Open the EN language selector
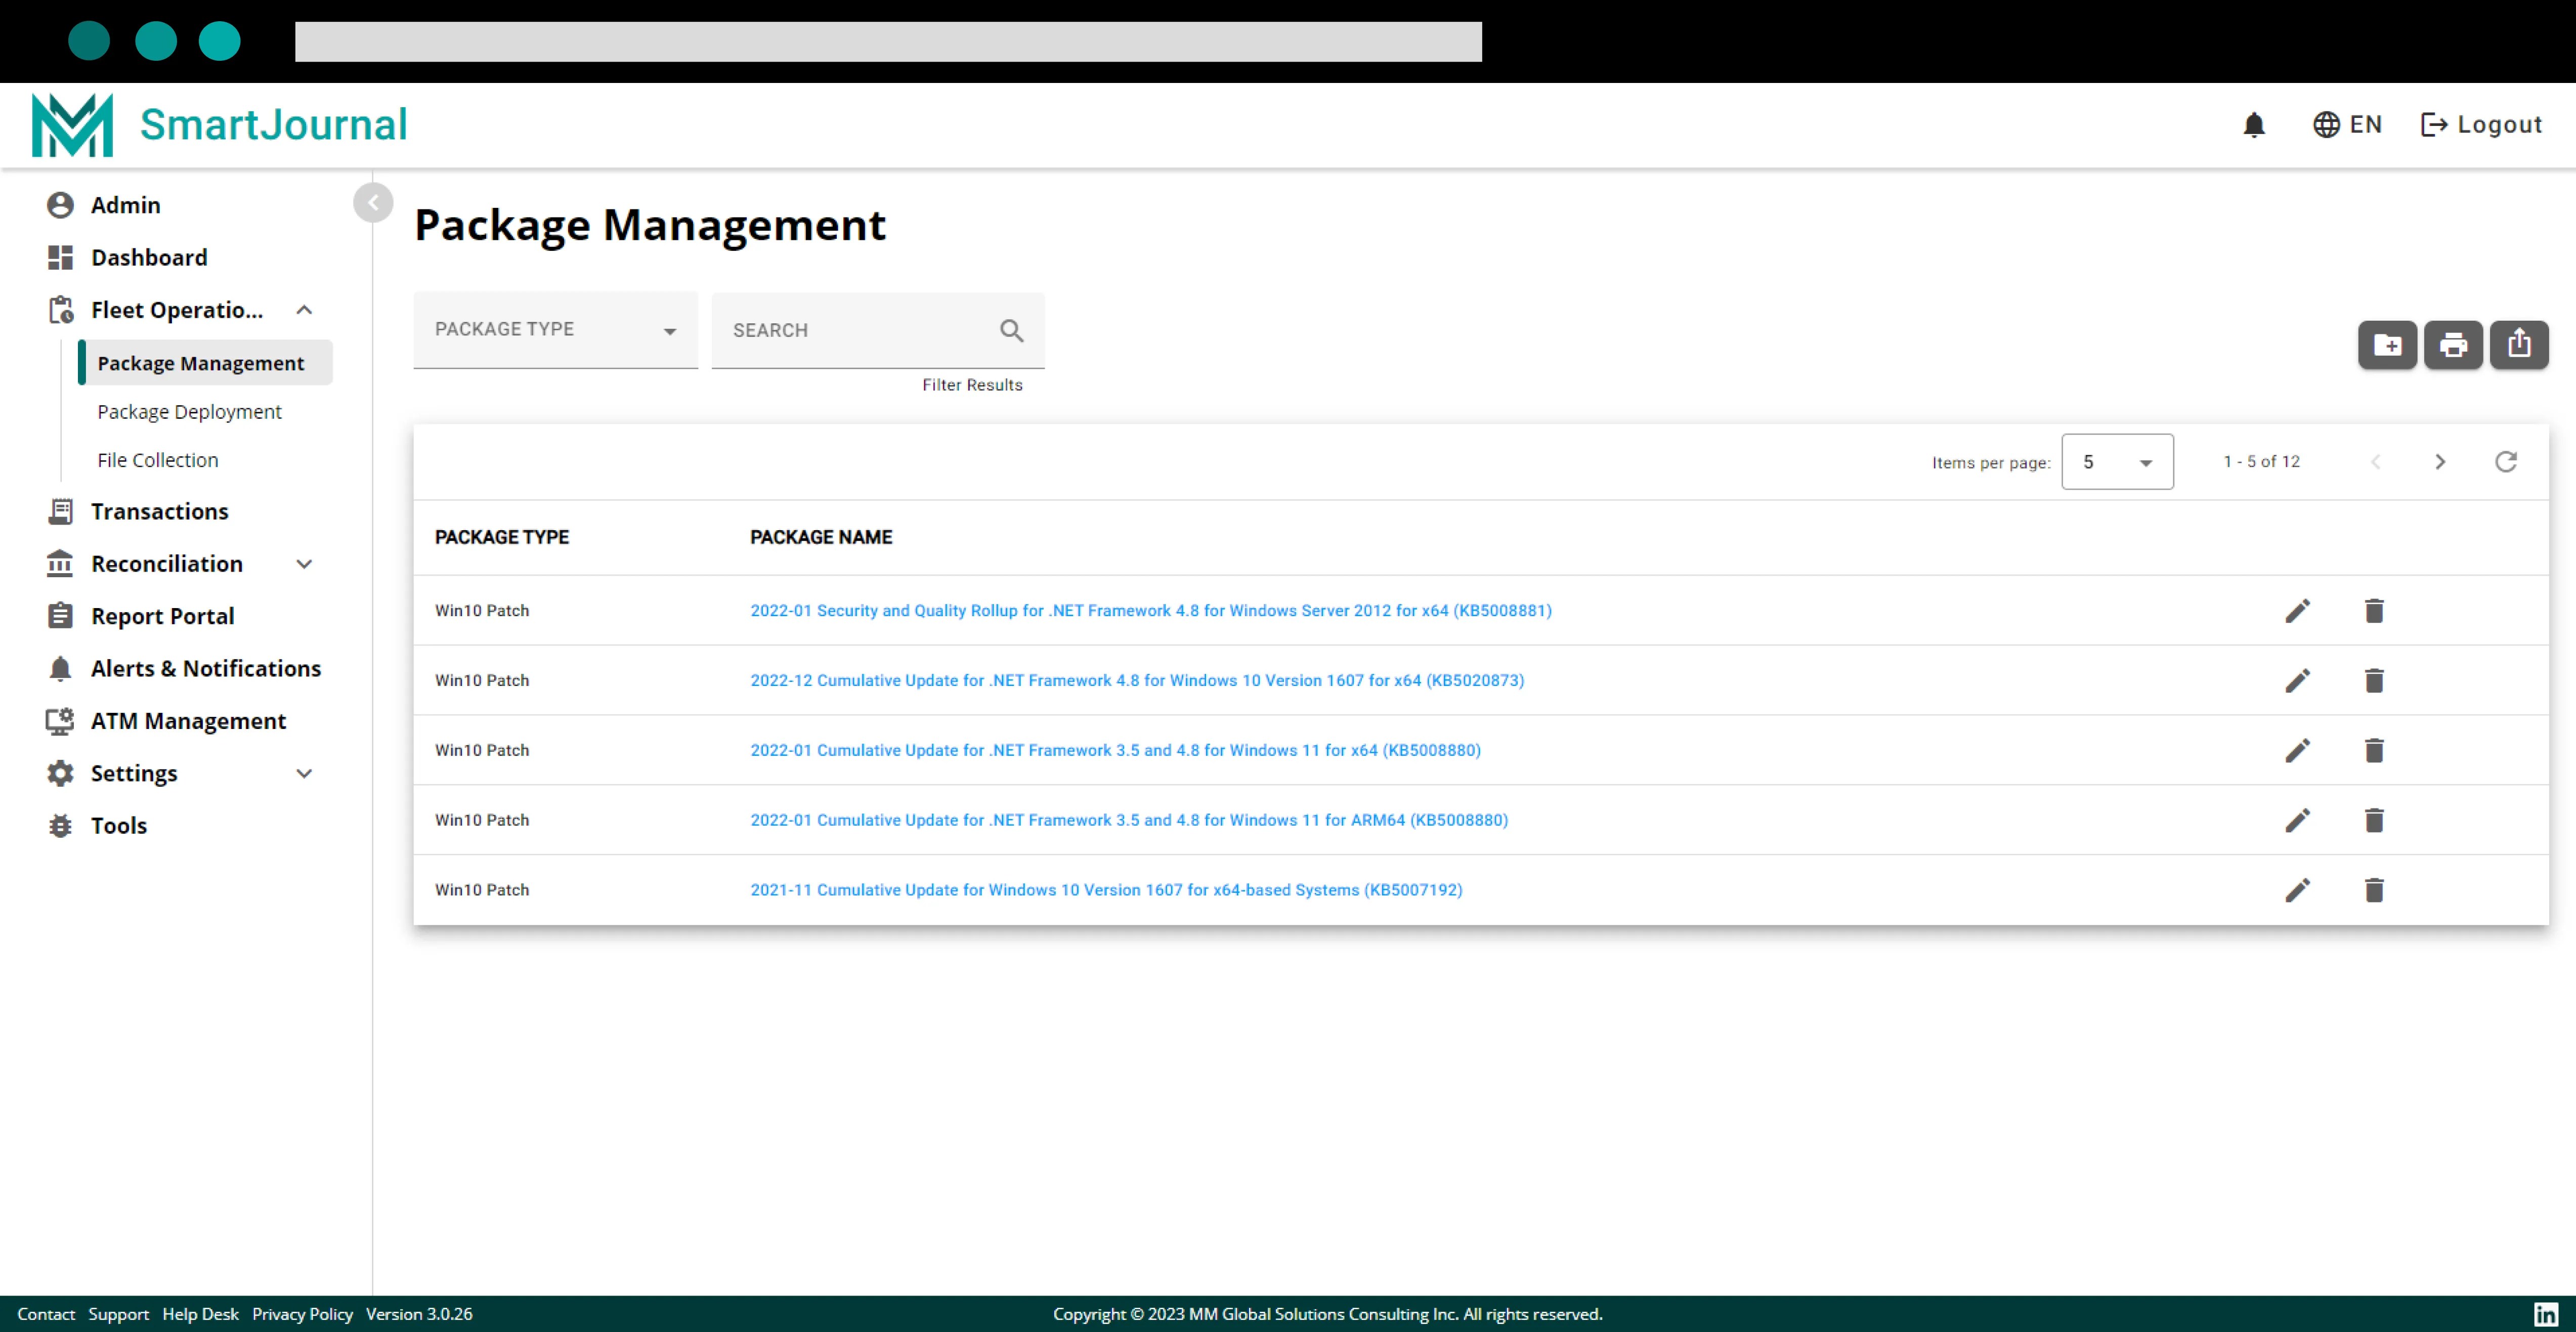The width and height of the screenshot is (2576, 1332). click(2347, 125)
